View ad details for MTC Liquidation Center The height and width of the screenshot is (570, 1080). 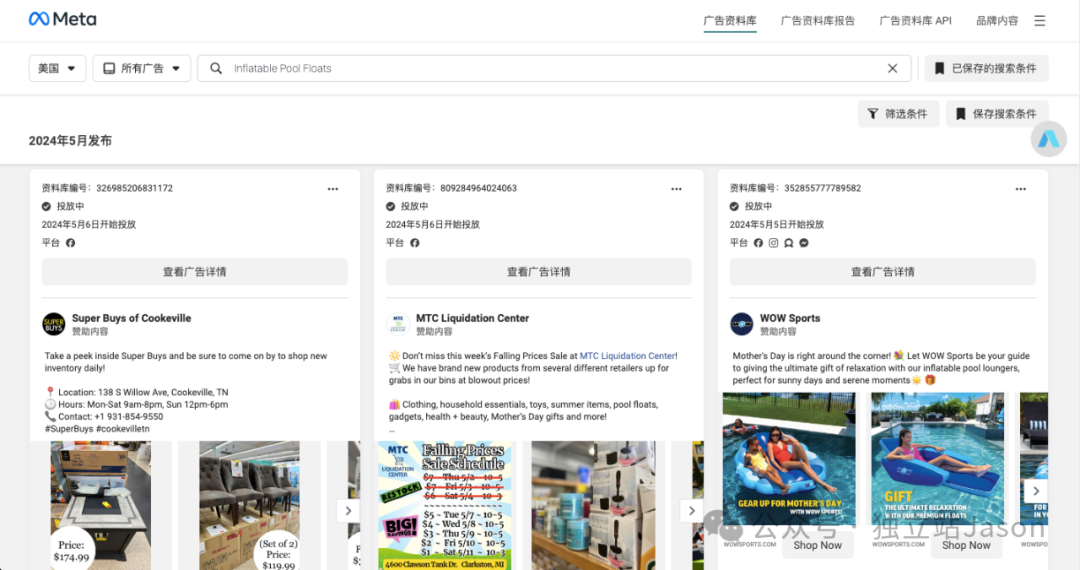[539, 272]
